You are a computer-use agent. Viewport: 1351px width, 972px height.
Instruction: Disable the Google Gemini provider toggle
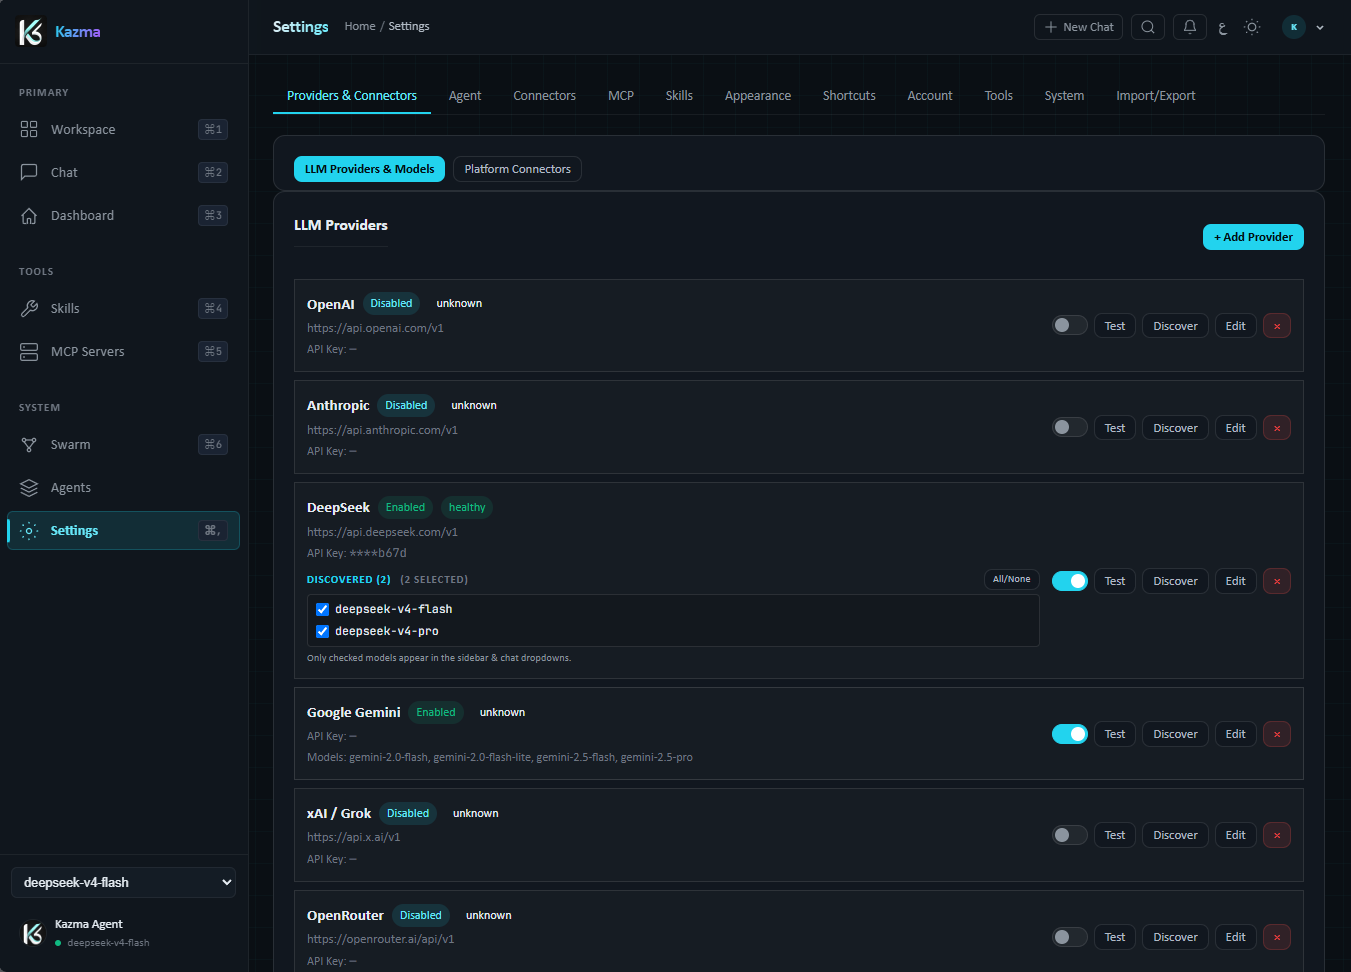1069,734
